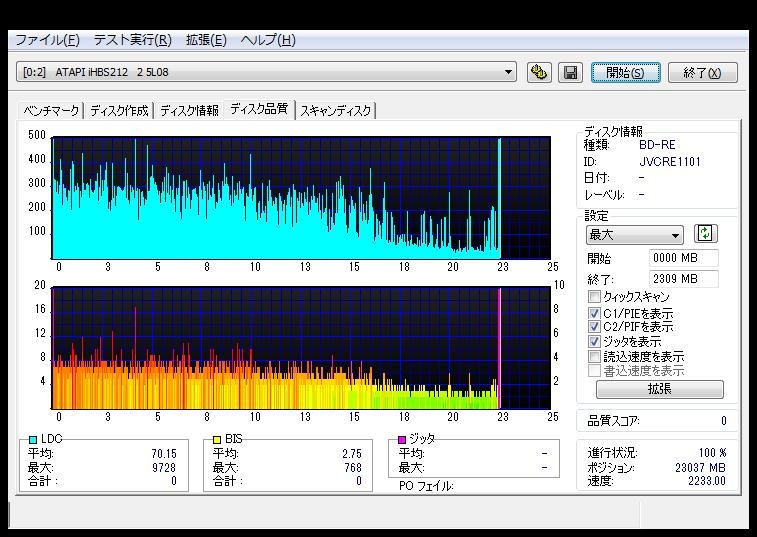Open the ATAPI iHBS212 drive dropdown
The image size is (757, 537).
(509, 72)
